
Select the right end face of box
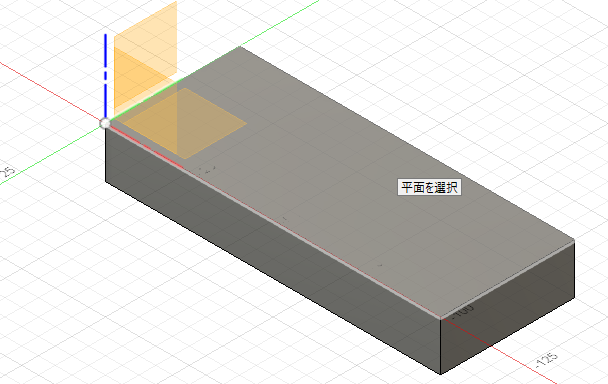coord(508,308)
